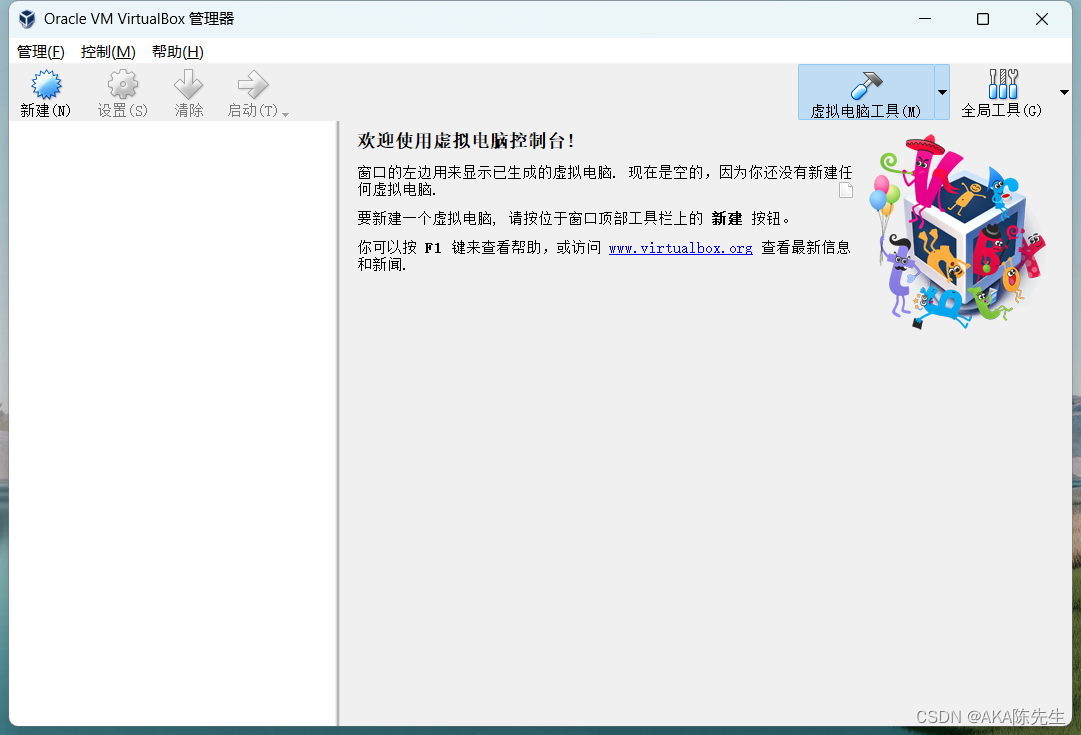Open the 管理(F) menu
1081x735 pixels.
(41, 52)
